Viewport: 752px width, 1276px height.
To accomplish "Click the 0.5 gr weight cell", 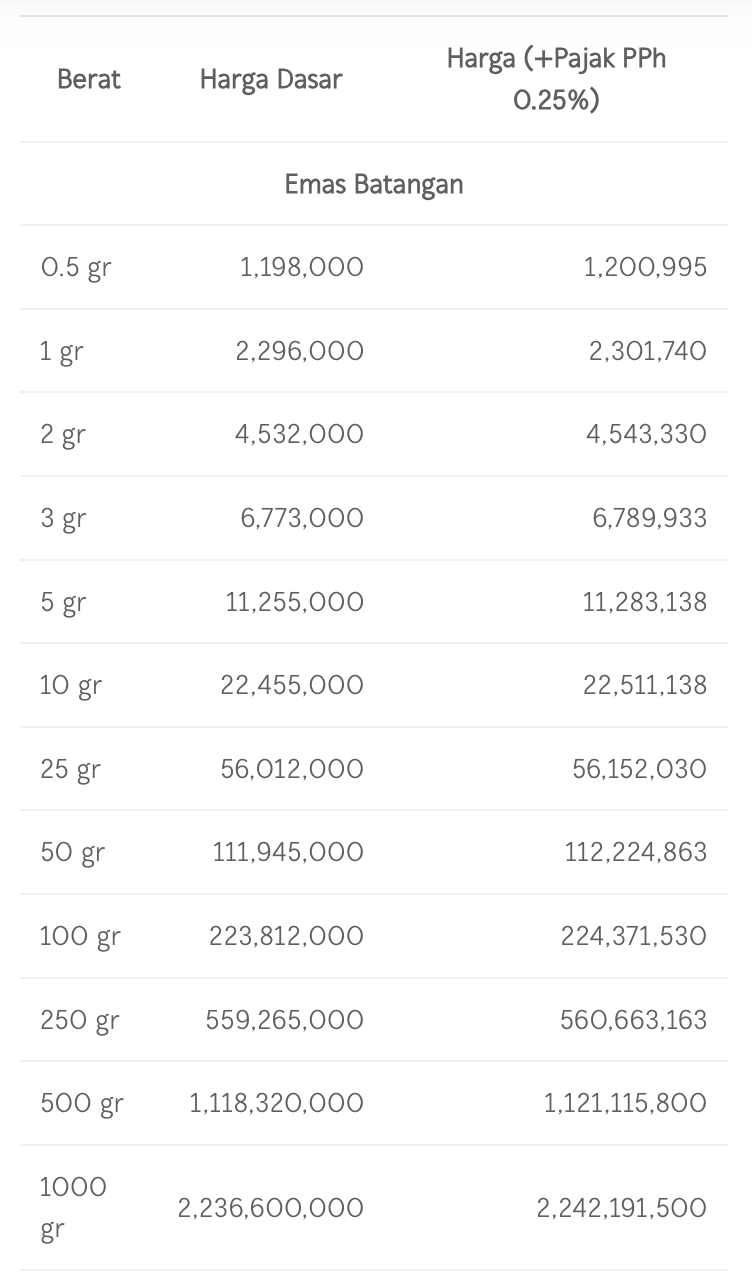I will pos(76,267).
